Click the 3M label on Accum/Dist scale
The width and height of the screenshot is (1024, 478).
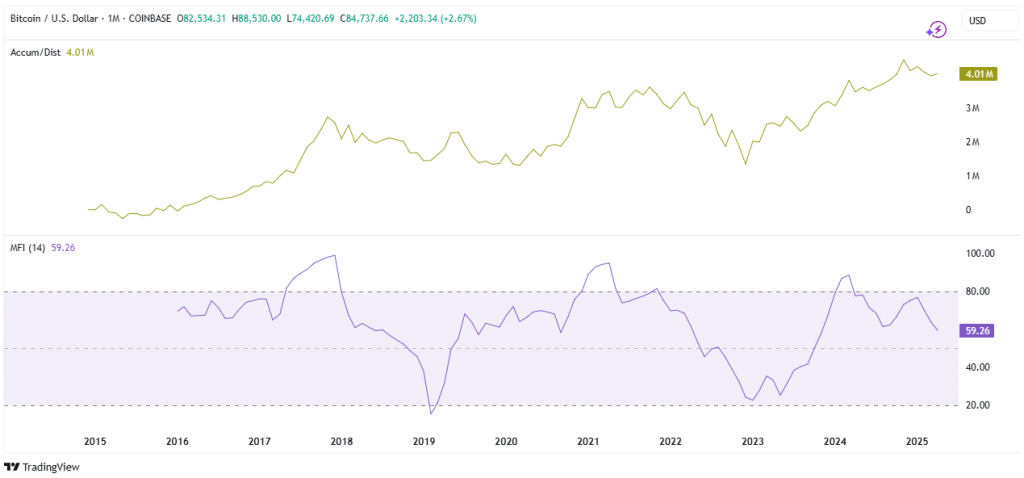click(x=974, y=108)
